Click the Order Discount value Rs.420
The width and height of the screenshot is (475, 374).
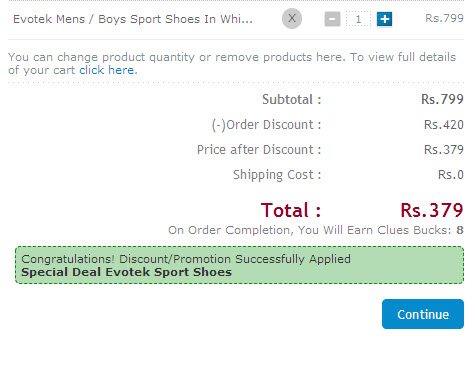[x=444, y=125]
